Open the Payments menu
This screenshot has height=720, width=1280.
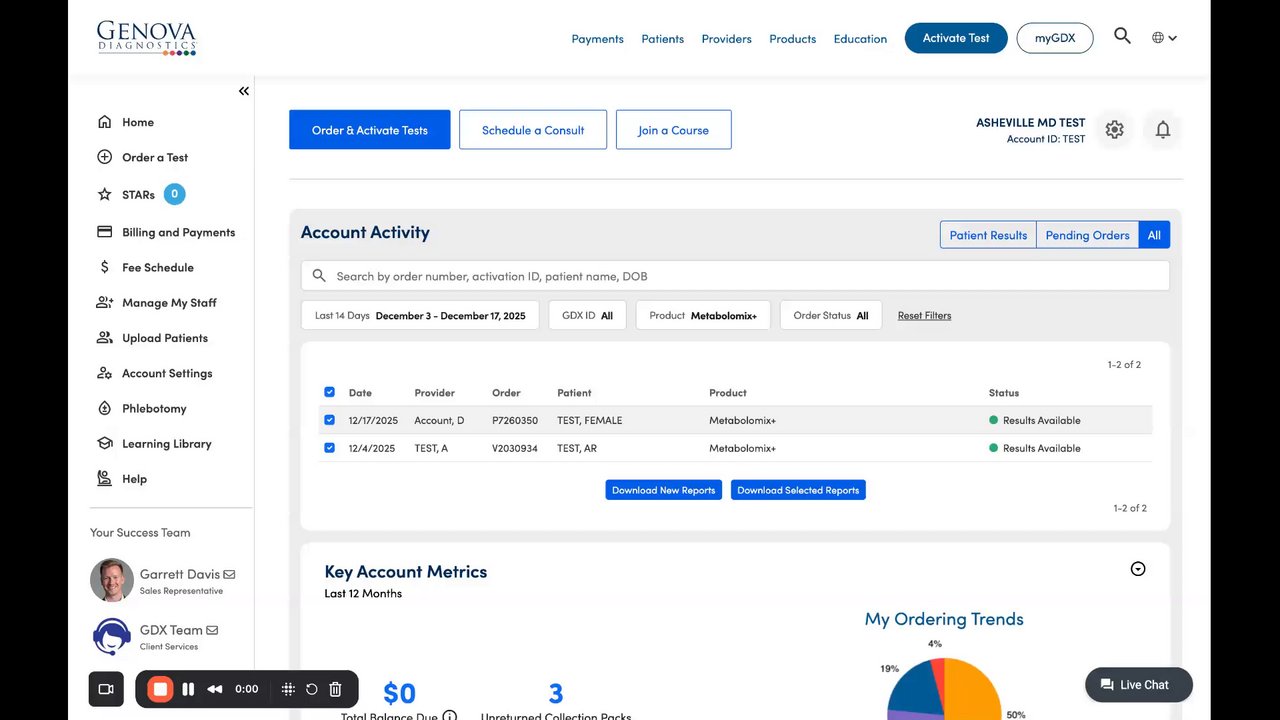click(597, 39)
